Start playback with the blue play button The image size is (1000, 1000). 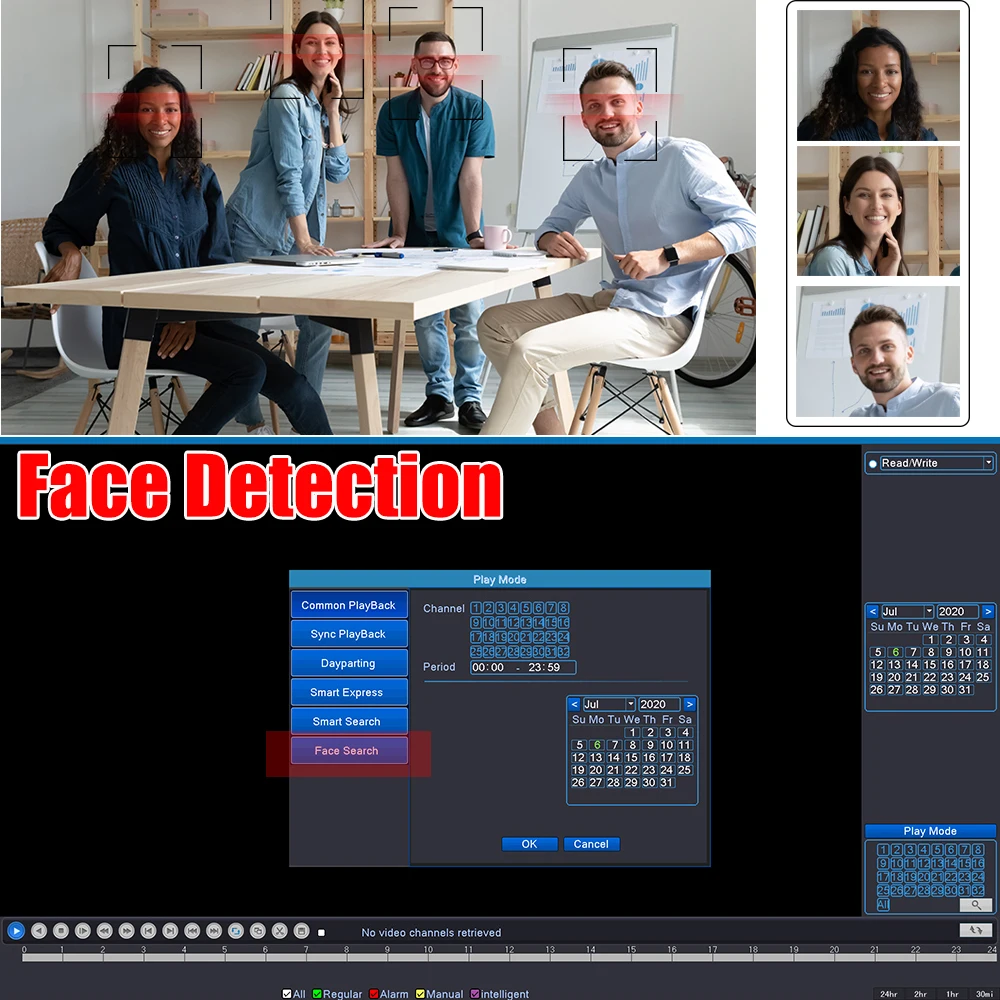[17, 931]
